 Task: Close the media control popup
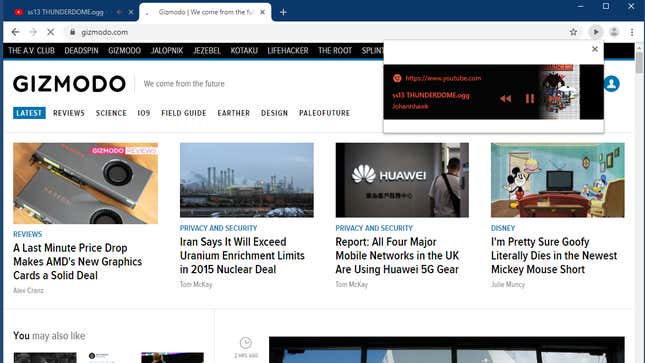594,49
